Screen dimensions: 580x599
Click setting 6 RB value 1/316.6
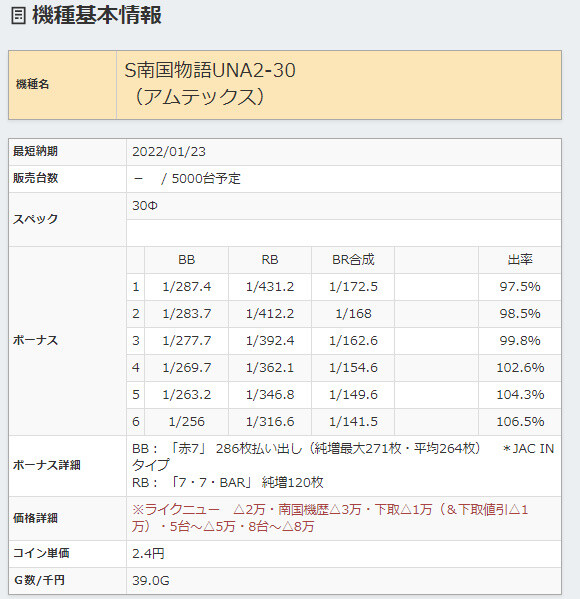click(270, 421)
